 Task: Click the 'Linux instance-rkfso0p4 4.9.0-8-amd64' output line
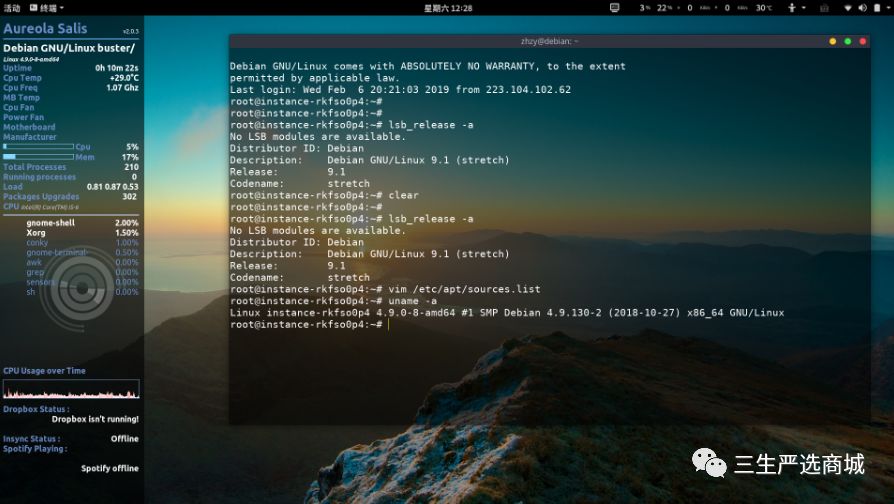pyautogui.click(x=507, y=312)
